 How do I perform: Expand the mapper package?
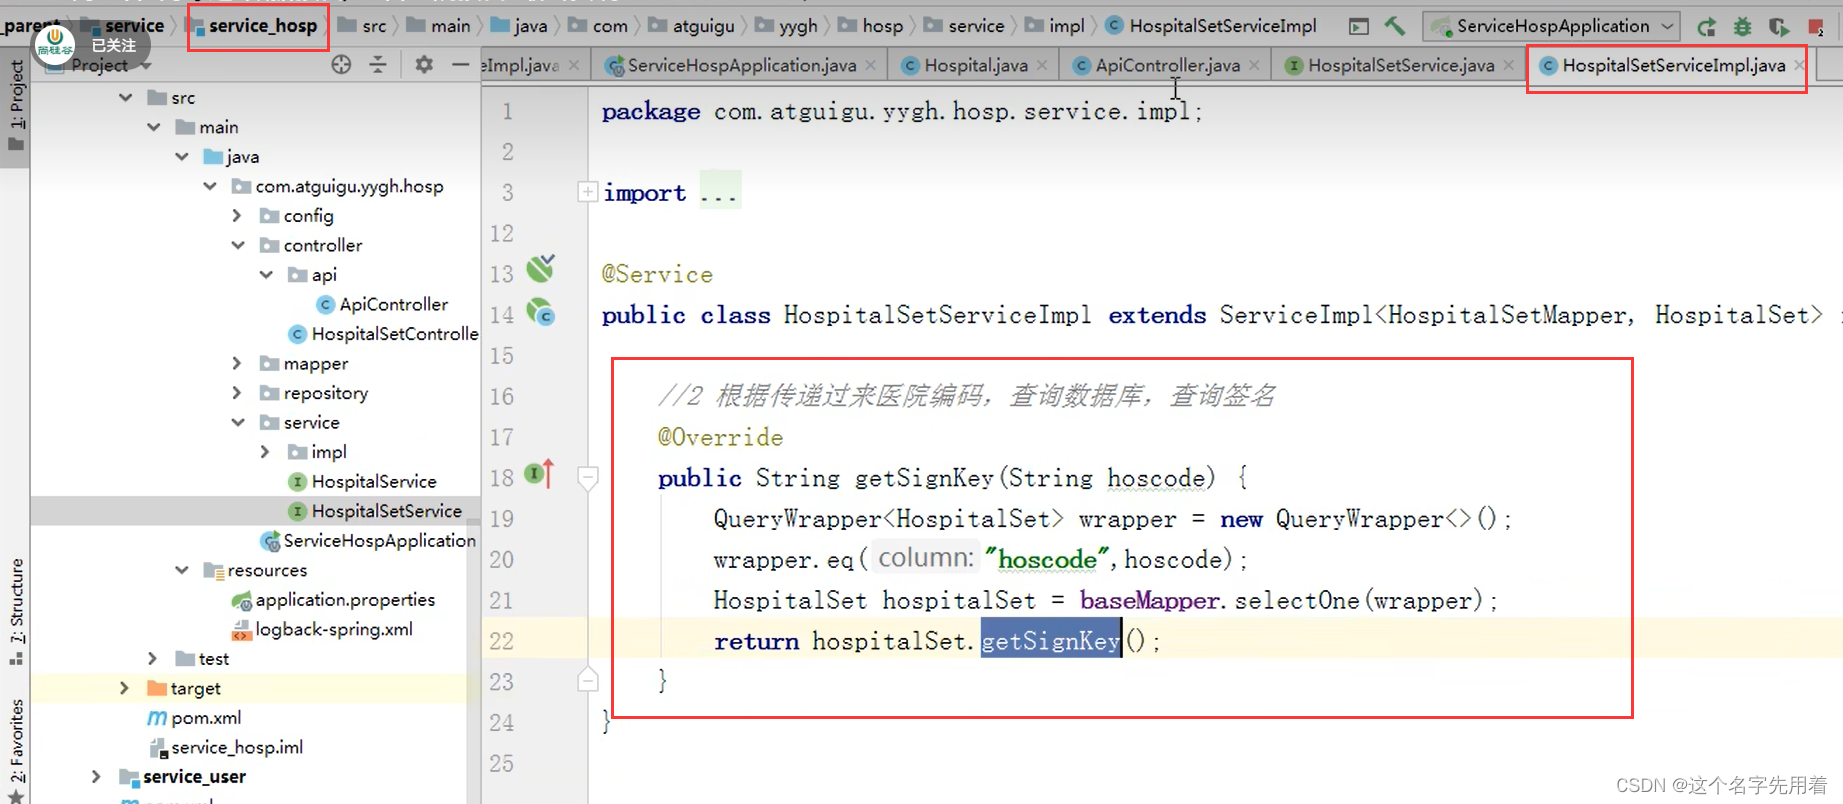pyautogui.click(x=237, y=363)
